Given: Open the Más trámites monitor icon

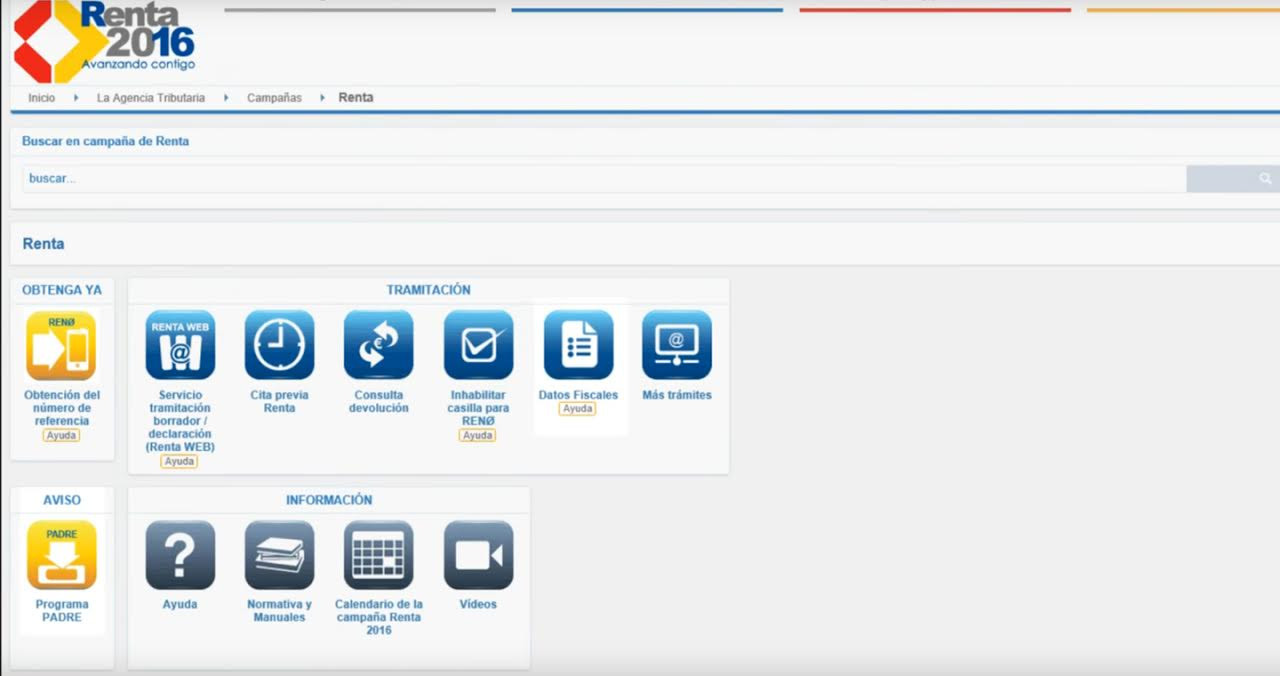Looking at the screenshot, I should pyautogui.click(x=677, y=345).
